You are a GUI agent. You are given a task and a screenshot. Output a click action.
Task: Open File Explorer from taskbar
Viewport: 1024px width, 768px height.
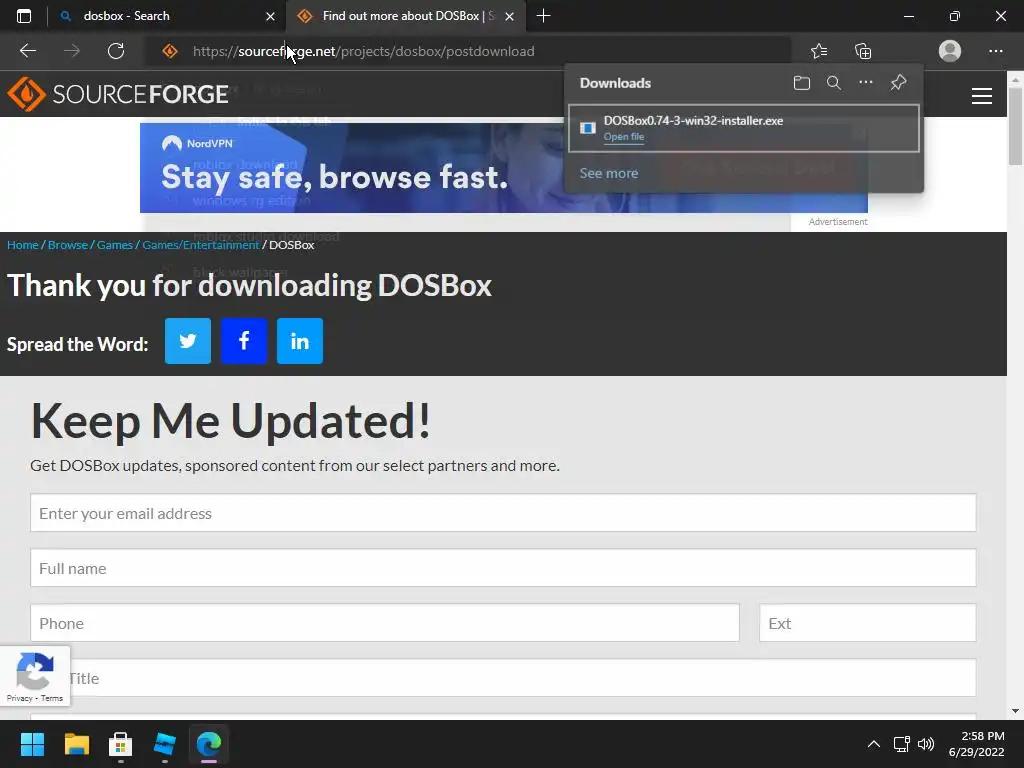(x=76, y=744)
